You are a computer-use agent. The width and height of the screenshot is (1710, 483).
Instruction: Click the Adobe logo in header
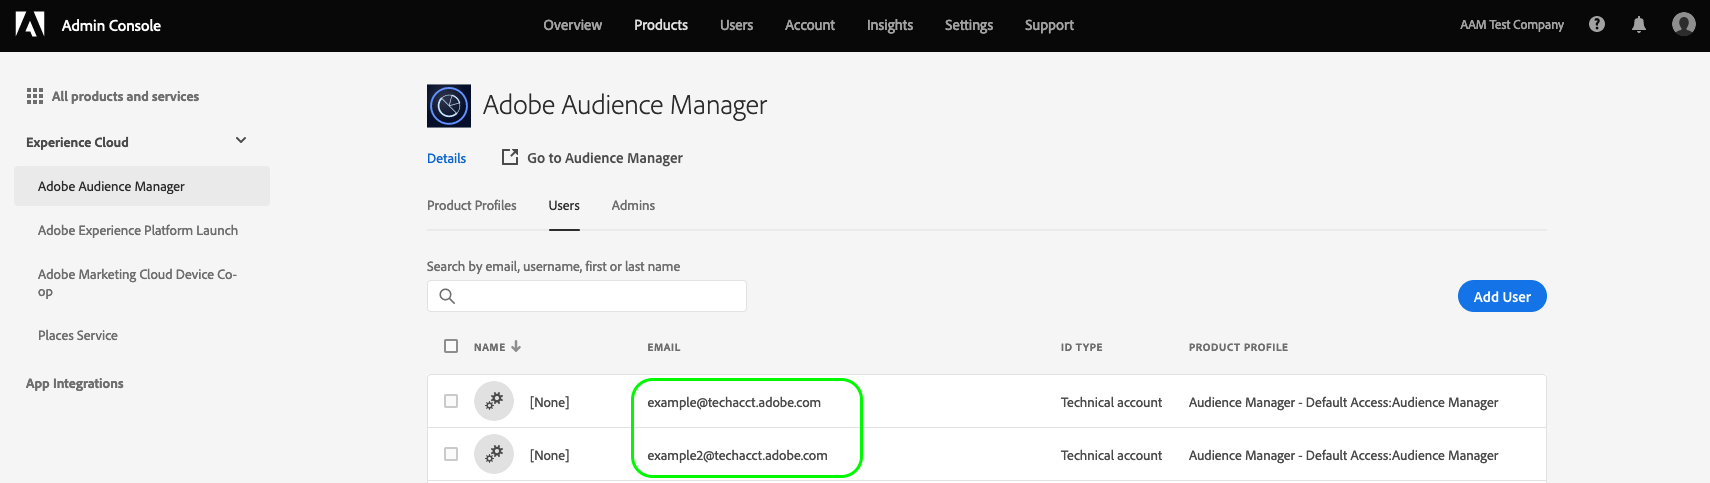click(30, 24)
